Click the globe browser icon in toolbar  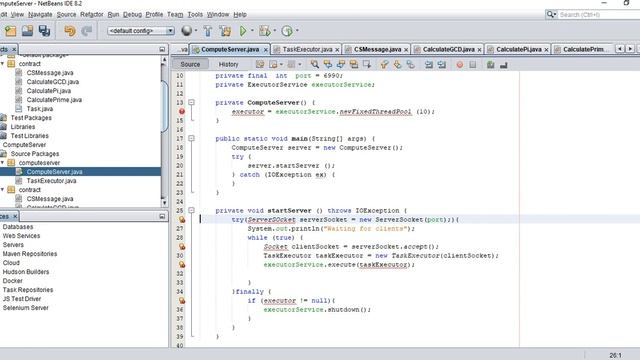click(x=187, y=31)
